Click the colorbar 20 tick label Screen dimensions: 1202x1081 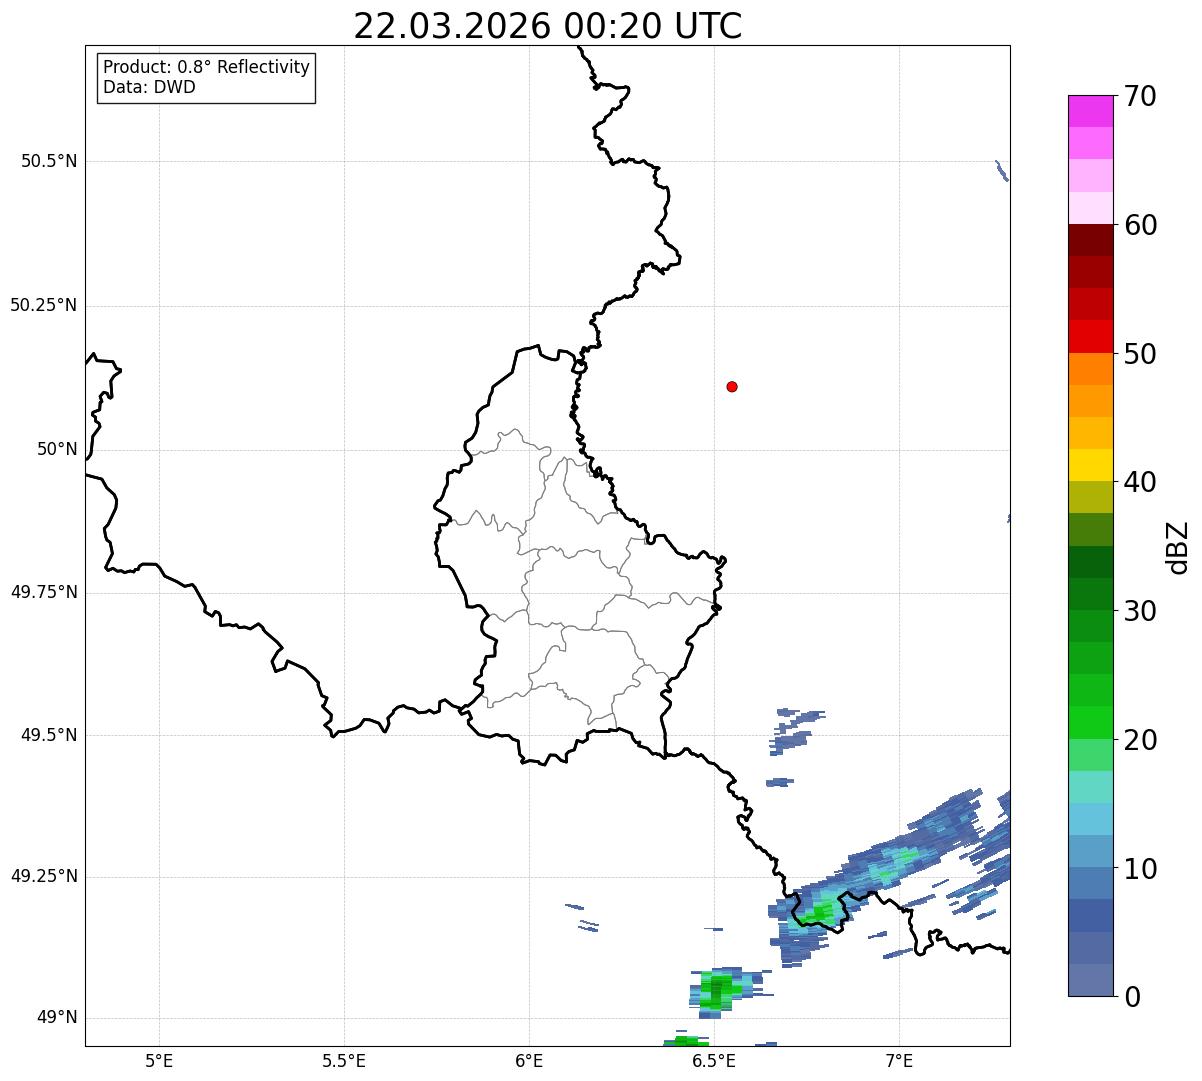click(x=1141, y=740)
